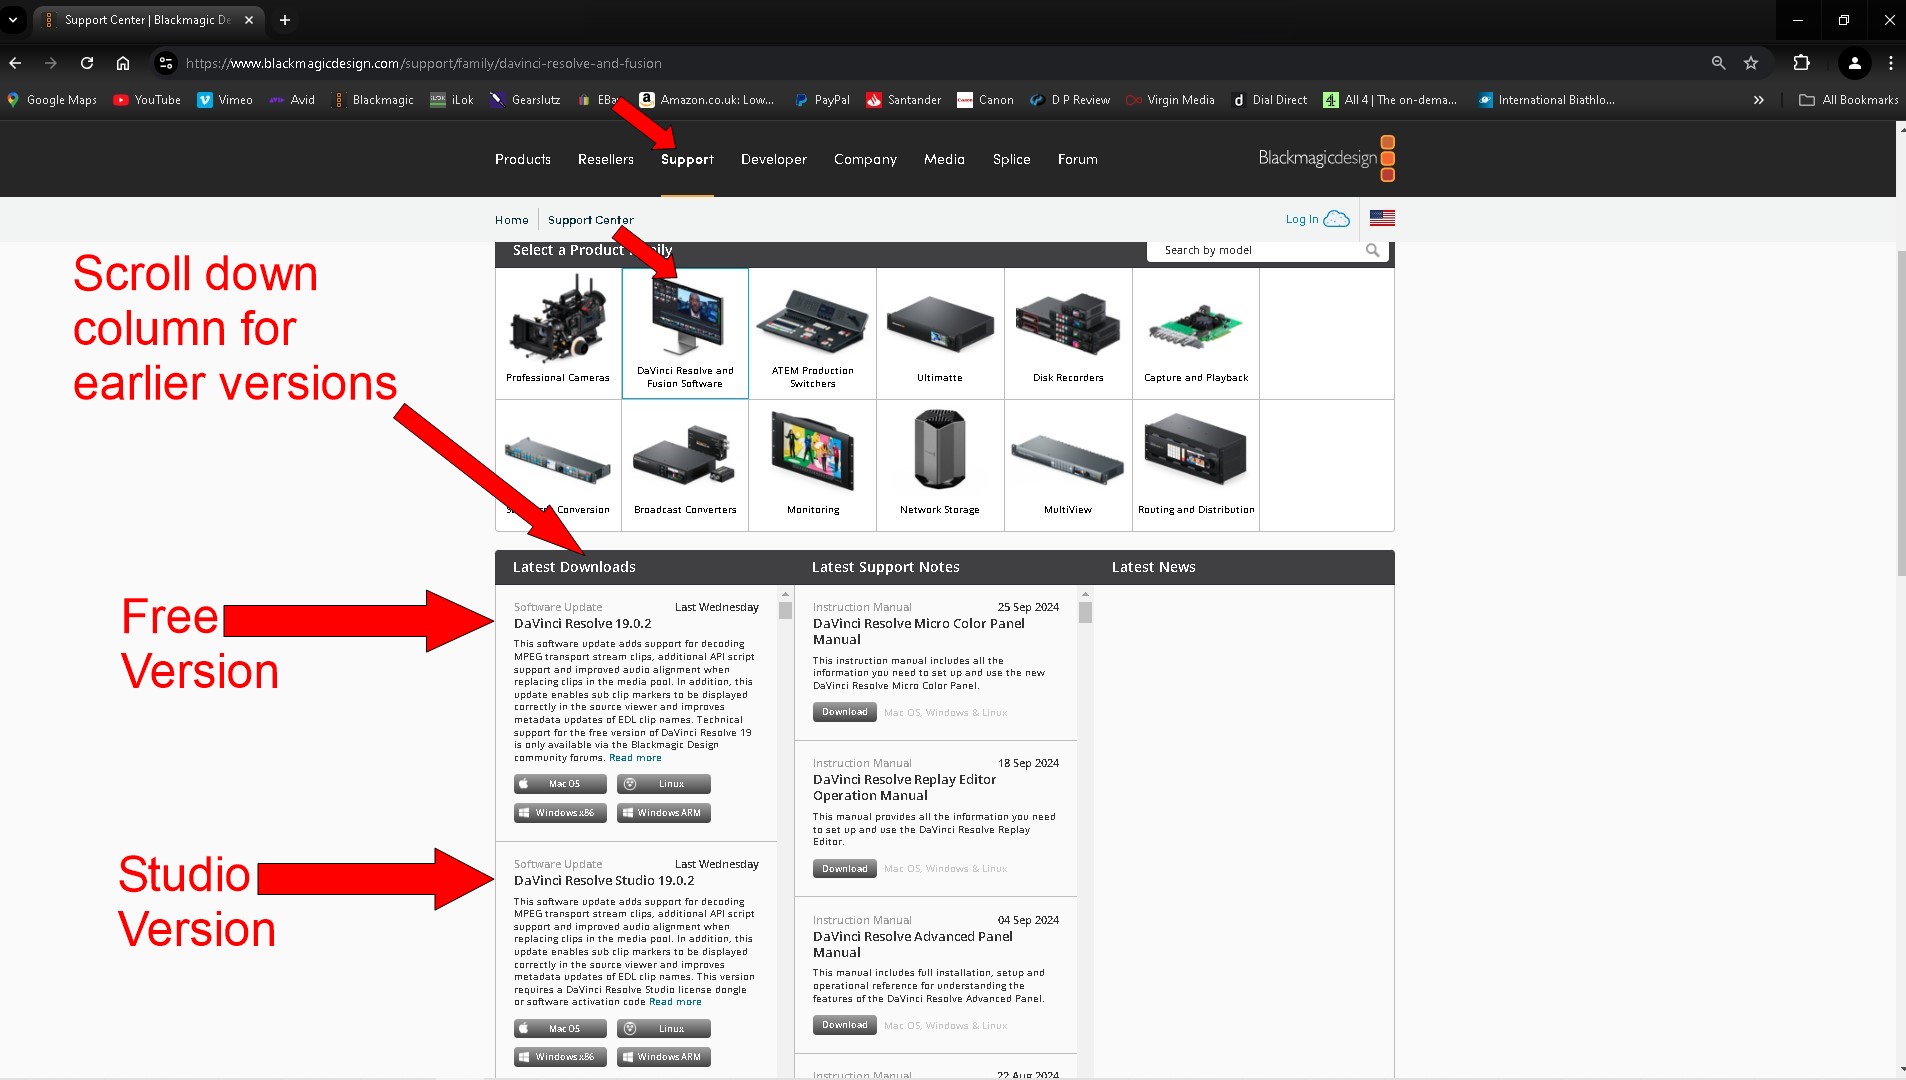
Task: Open the PayPal bookmark
Action: (822, 100)
